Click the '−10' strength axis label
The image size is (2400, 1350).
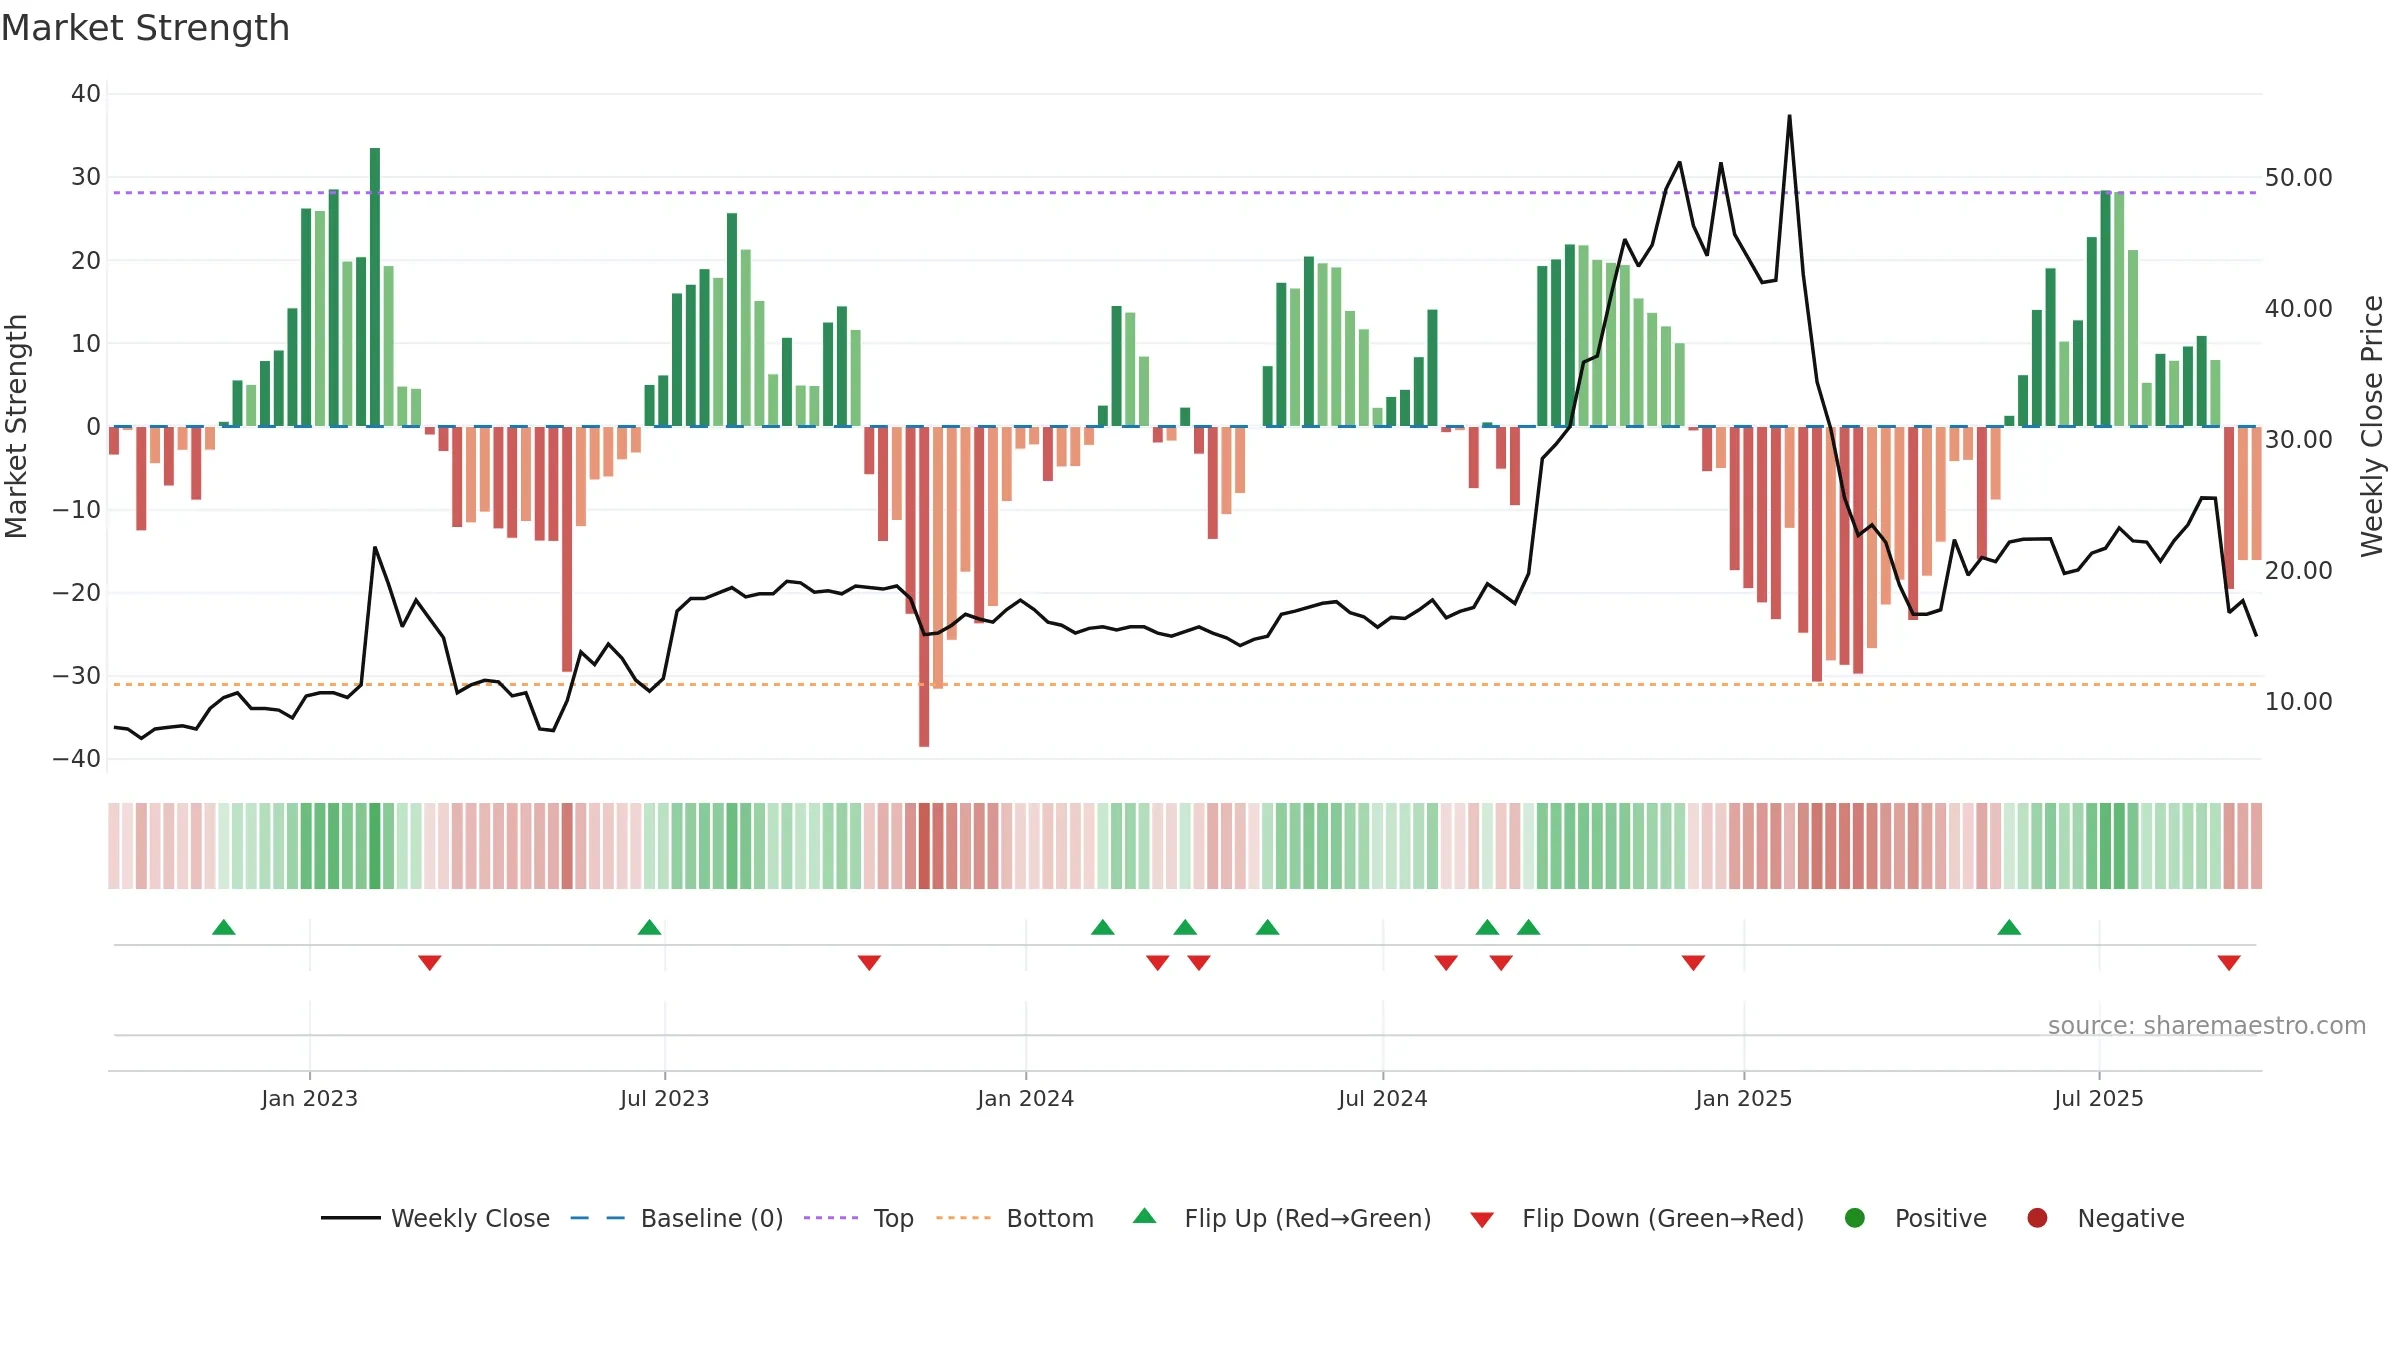tap(77, 510)
